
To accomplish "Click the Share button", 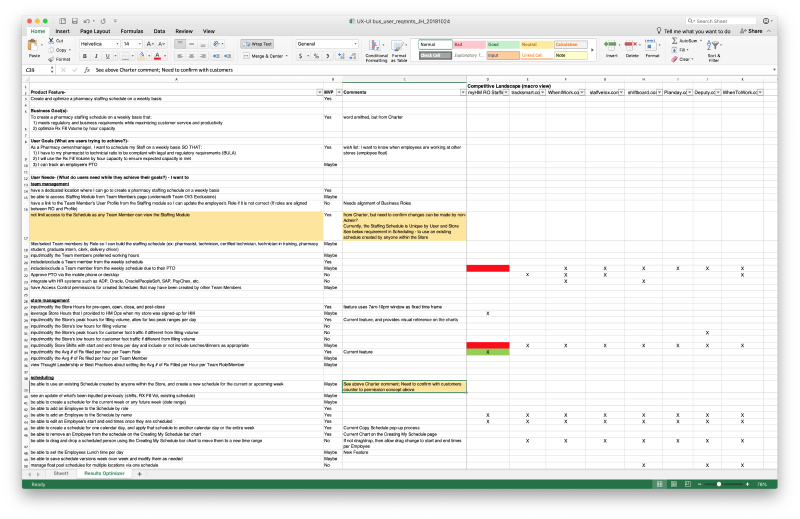I will pos(751,31).
